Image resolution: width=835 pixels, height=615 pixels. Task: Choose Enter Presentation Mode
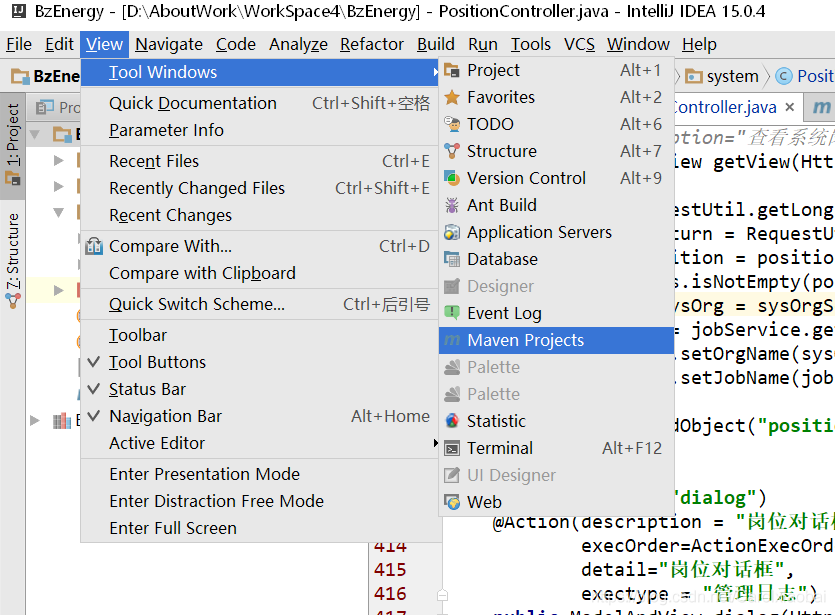pyautogui.click(x=204, y=474)
